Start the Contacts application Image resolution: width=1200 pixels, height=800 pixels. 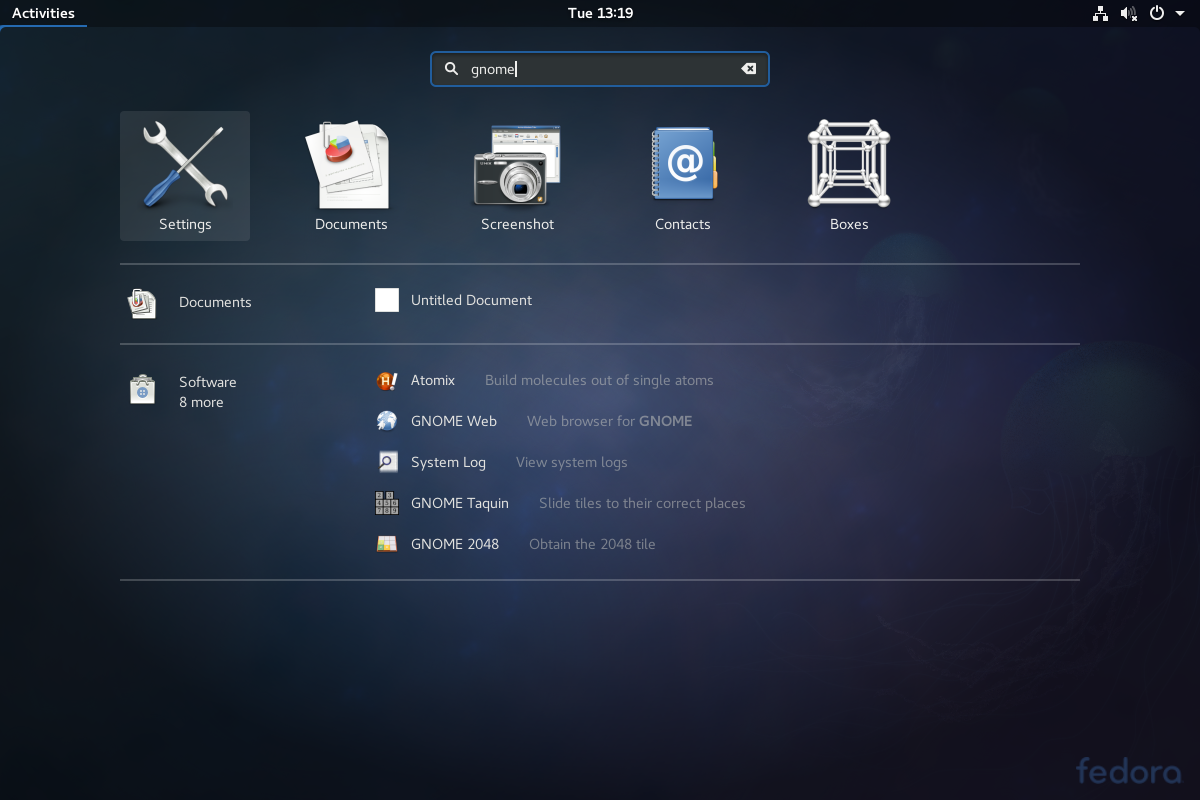coord(682,176)
